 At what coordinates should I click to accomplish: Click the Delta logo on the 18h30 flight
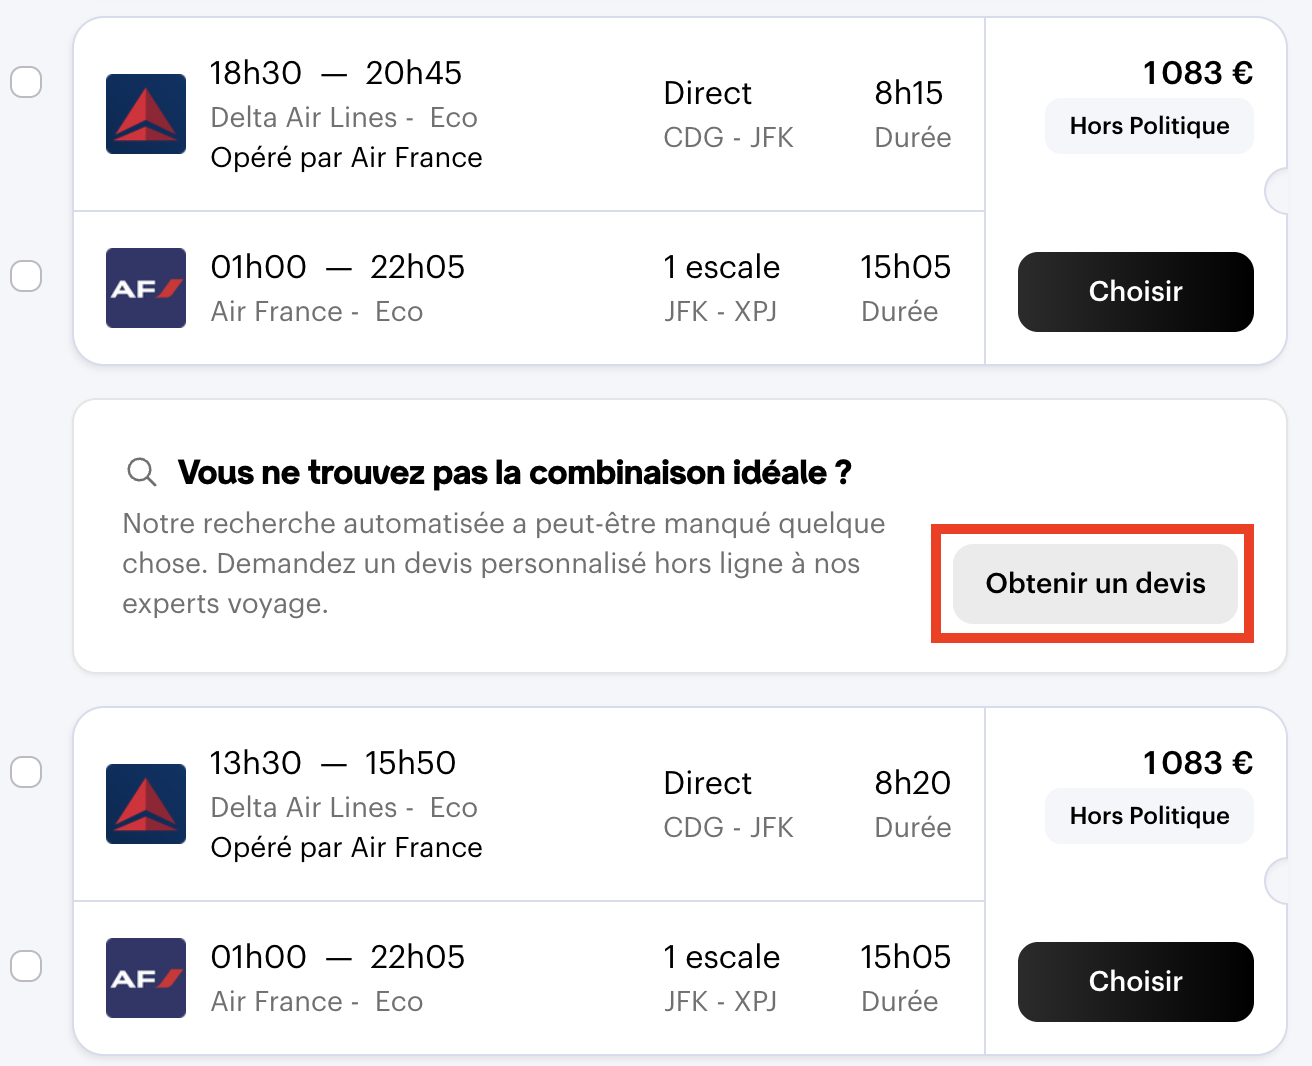click(x=146, y=114)
